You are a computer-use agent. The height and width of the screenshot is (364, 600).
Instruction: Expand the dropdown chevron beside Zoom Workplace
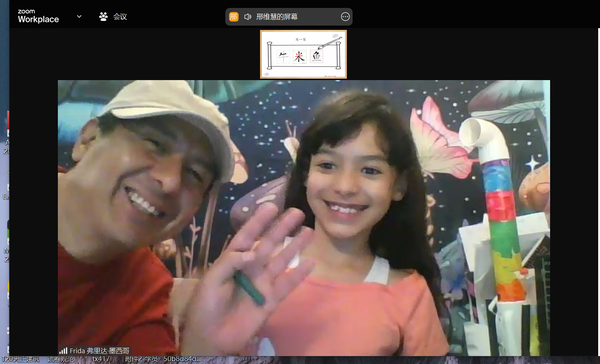[79, 16]
